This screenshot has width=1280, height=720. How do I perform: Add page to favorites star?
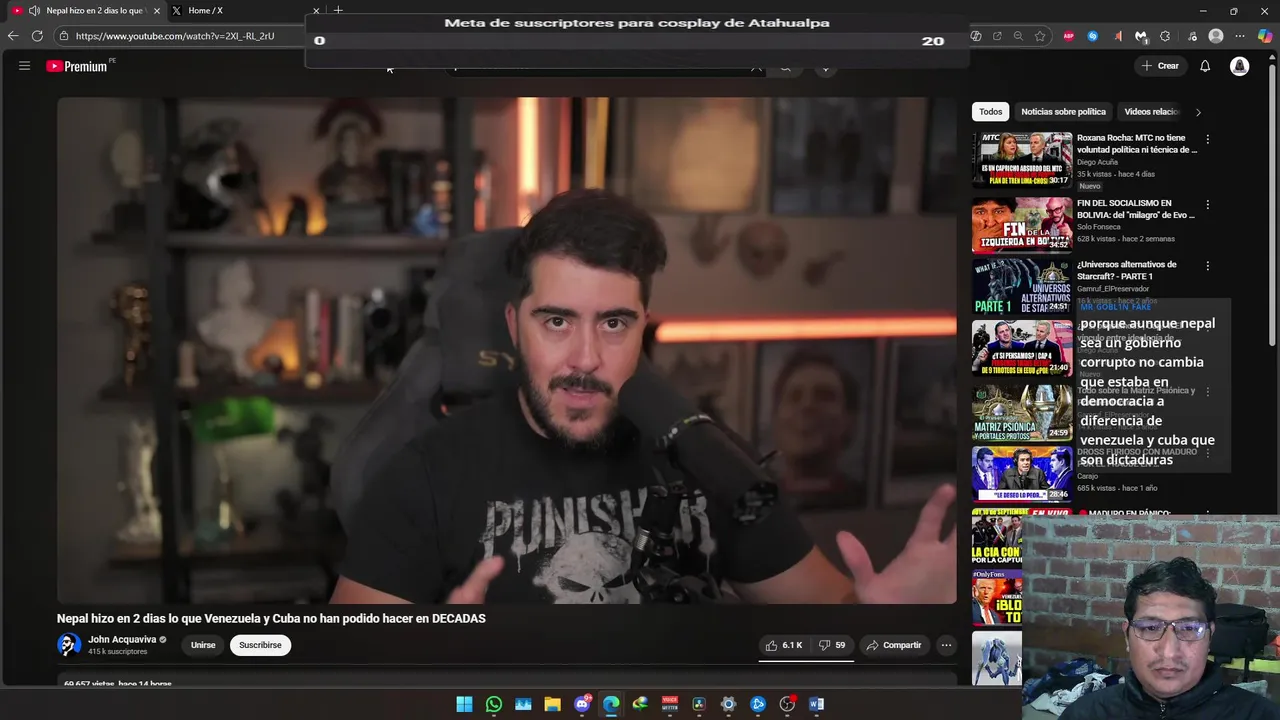click(x=1040, y=36)
